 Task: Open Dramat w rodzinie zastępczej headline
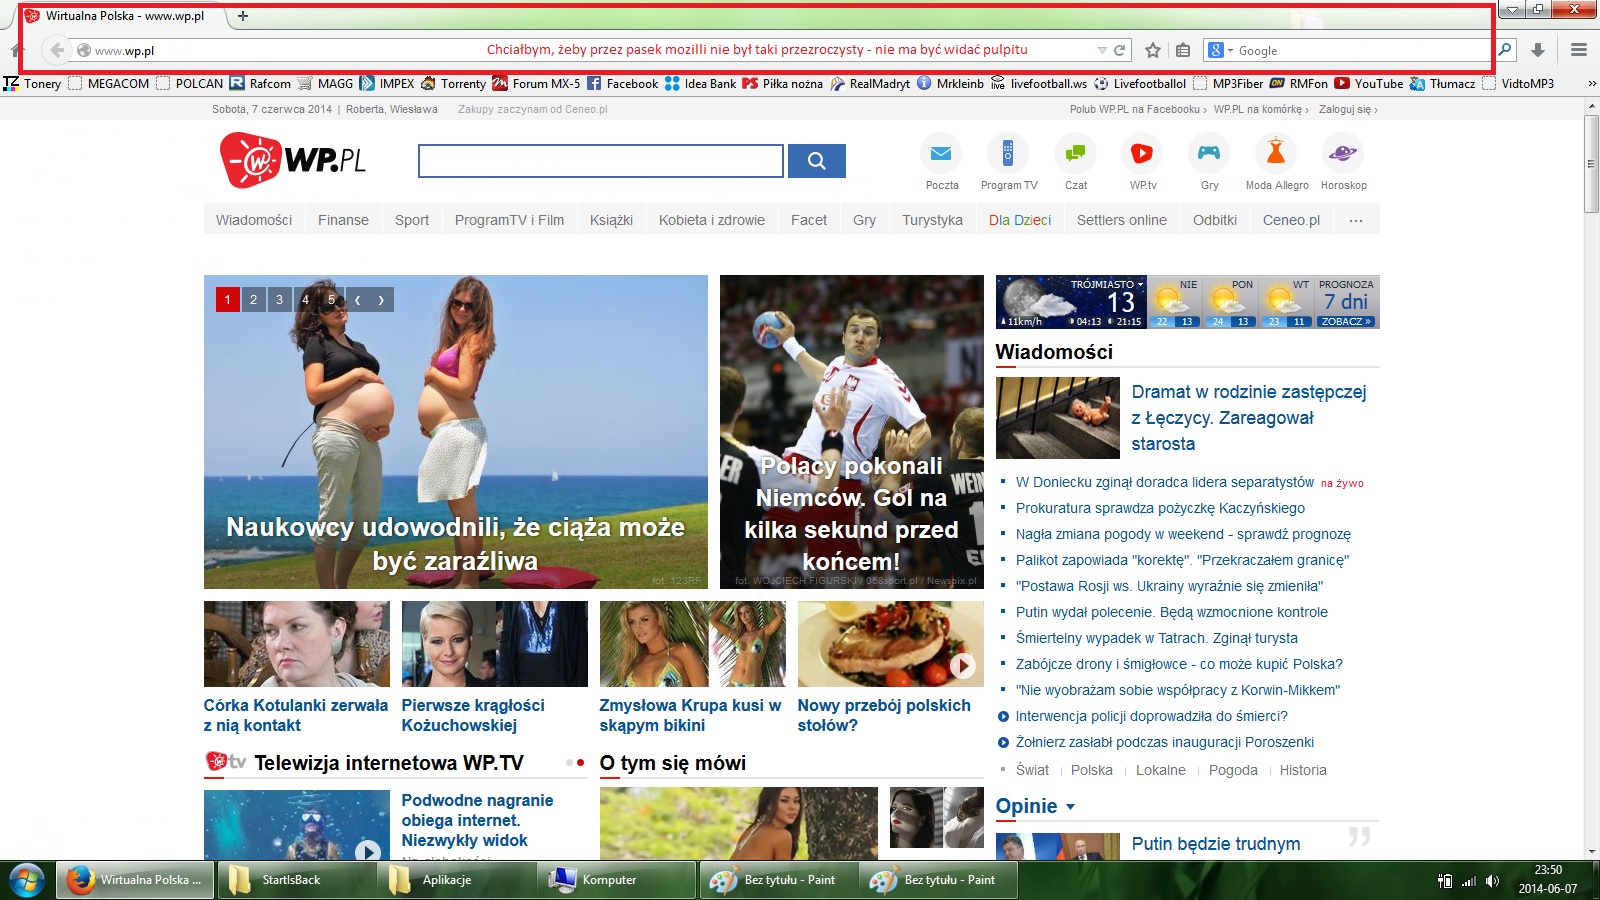click(x=1248, y=418)
